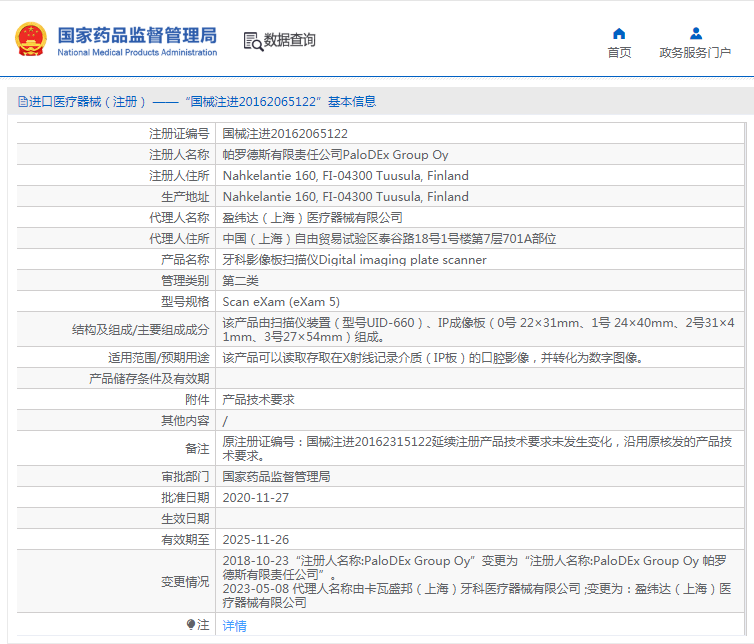
Task: Select expiry date 2025-11-26
Action: coord(256,540)
